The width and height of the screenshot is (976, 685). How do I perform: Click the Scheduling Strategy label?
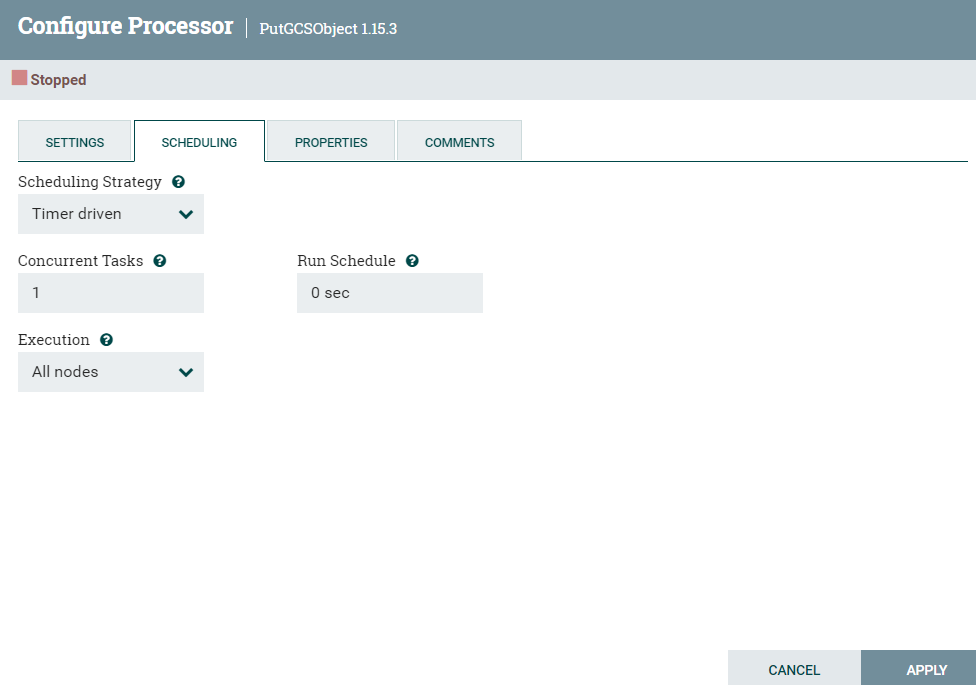90,182
